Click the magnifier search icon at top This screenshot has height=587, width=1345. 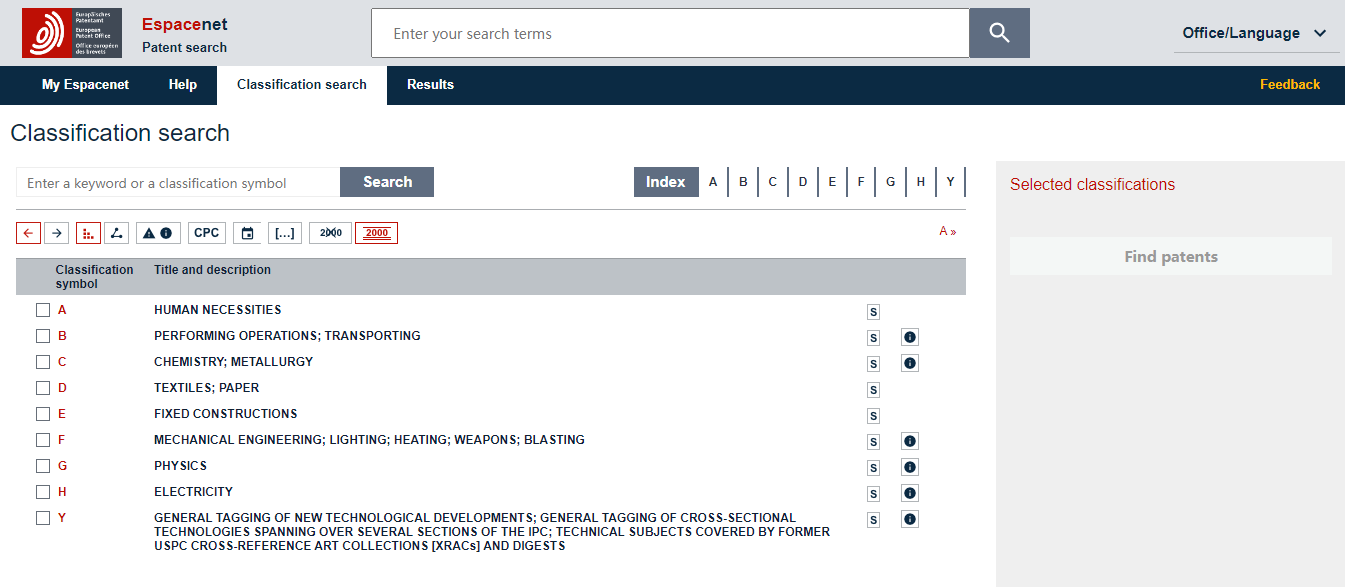[999, 33]
